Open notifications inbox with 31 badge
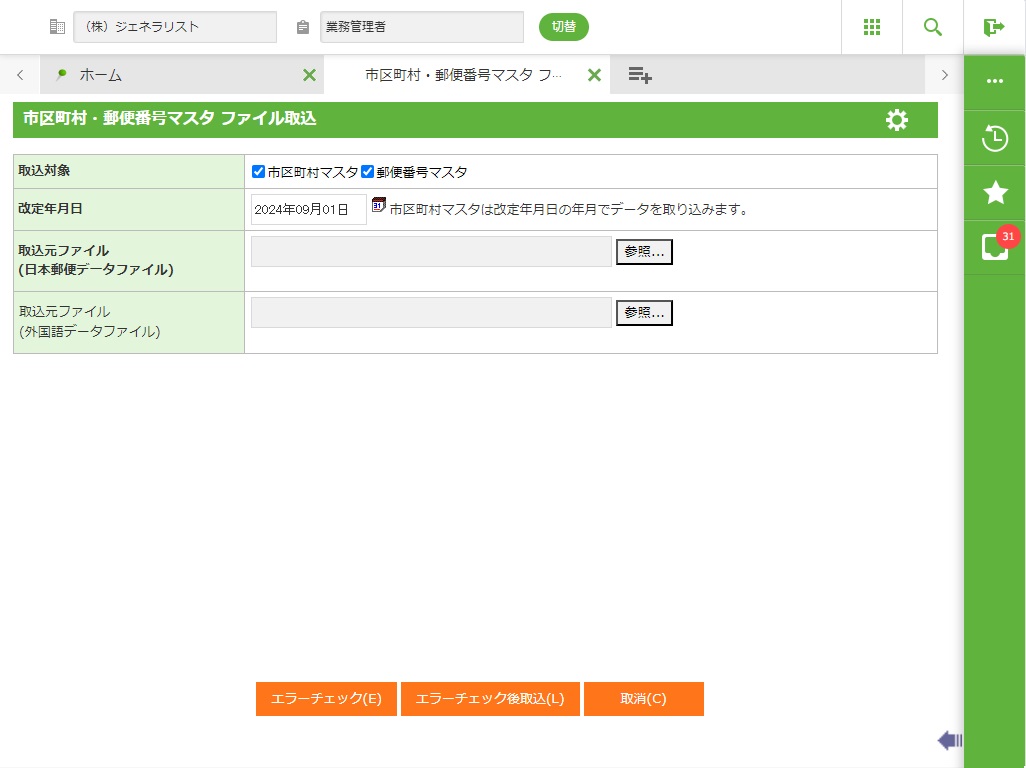1026x768 pixels. coord(995,247)
